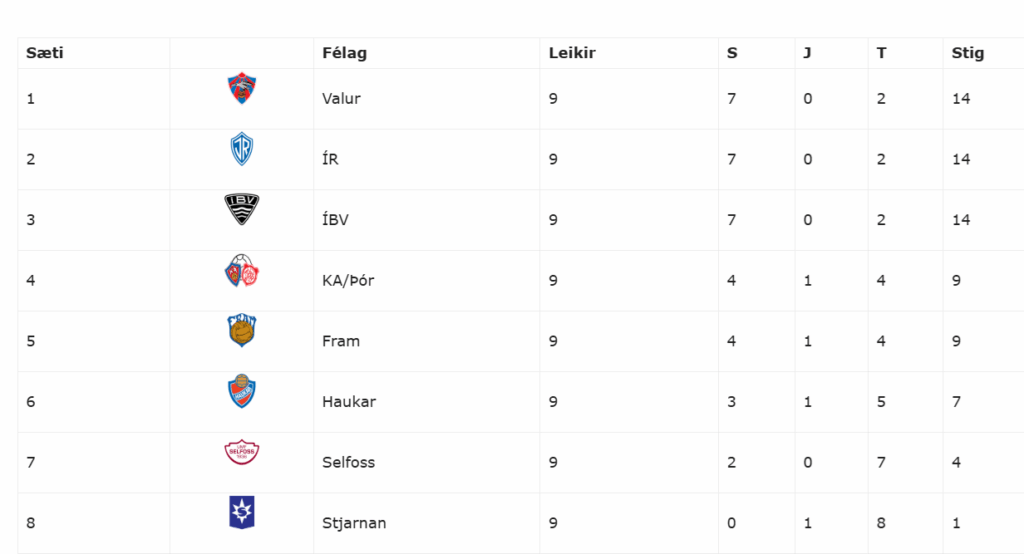The image size is (1024, 554).
Task: Select the Stjarnan team name
Action: click(354, 523)
